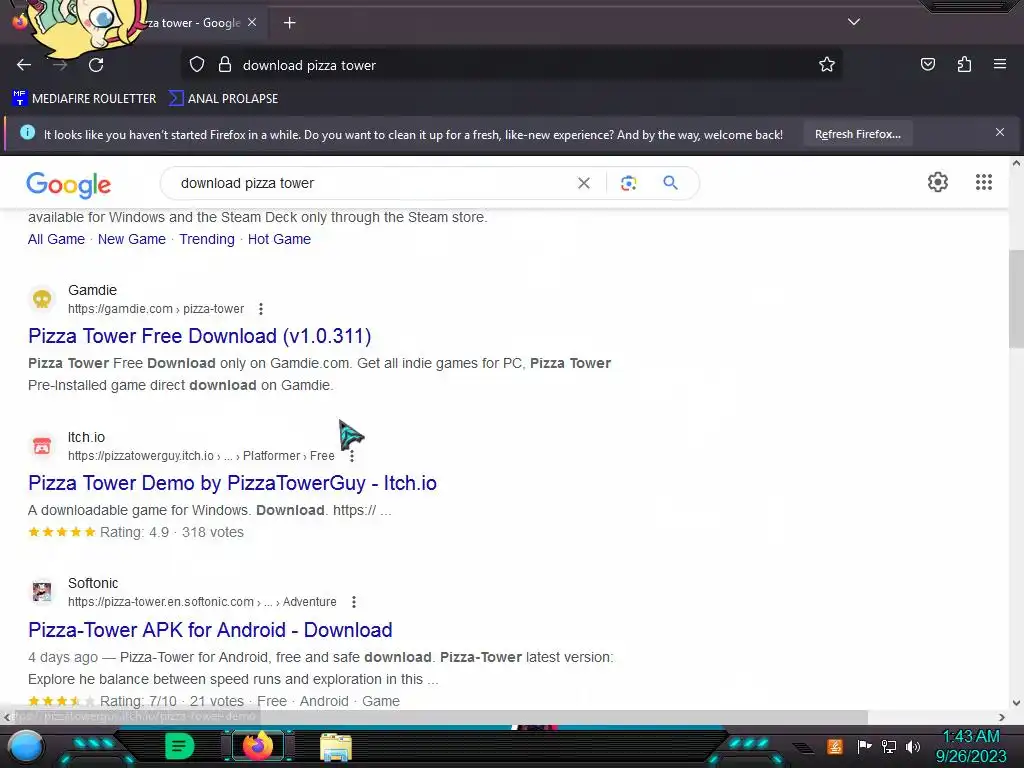Open the All Game sitelink
Screen dimensions: 1024x768
click(x=56, y=239)
